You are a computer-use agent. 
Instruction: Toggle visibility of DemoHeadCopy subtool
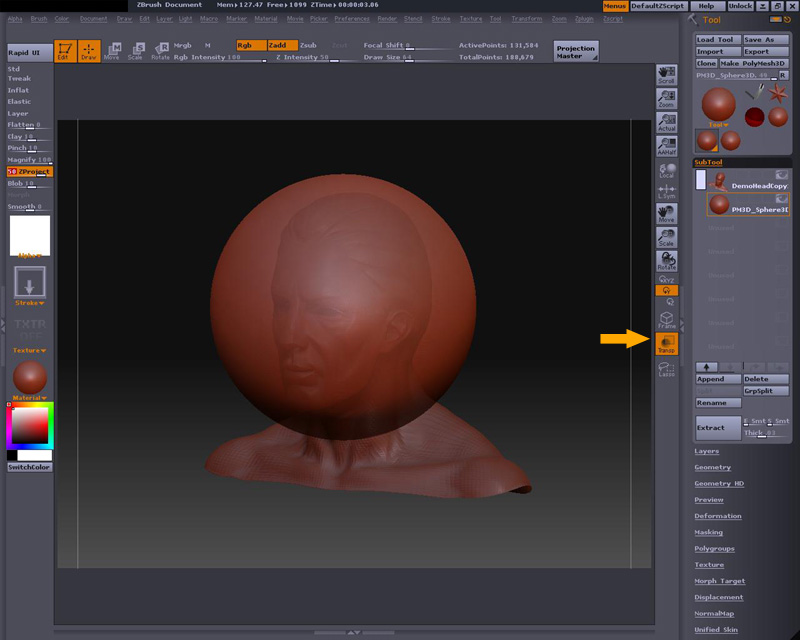(x=781, y=175)
